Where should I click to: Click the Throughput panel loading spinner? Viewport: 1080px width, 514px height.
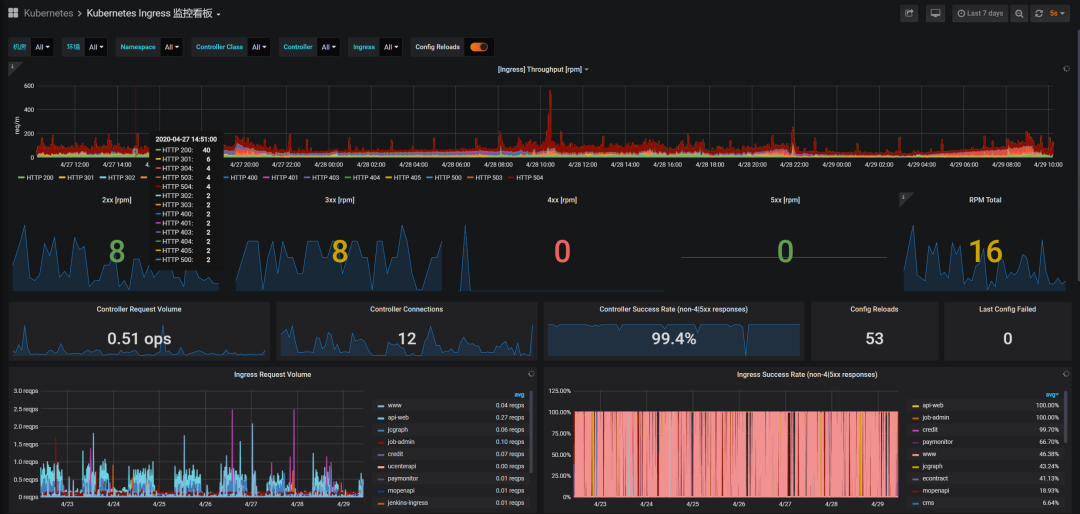pyautogui.click(x=1066, y=69)
